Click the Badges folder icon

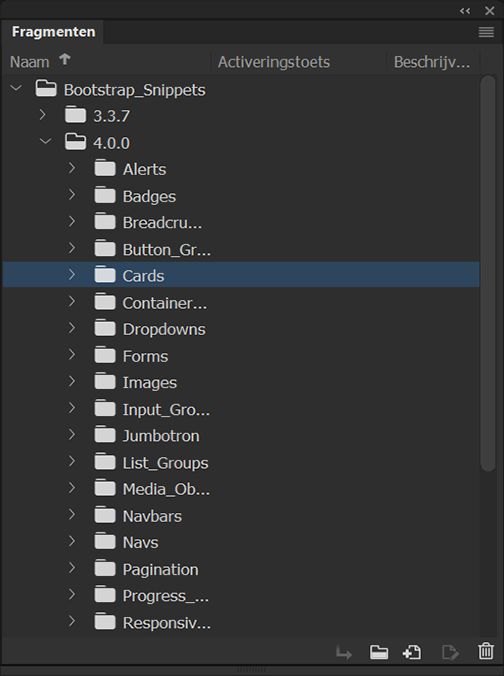(x=105, y=195)
